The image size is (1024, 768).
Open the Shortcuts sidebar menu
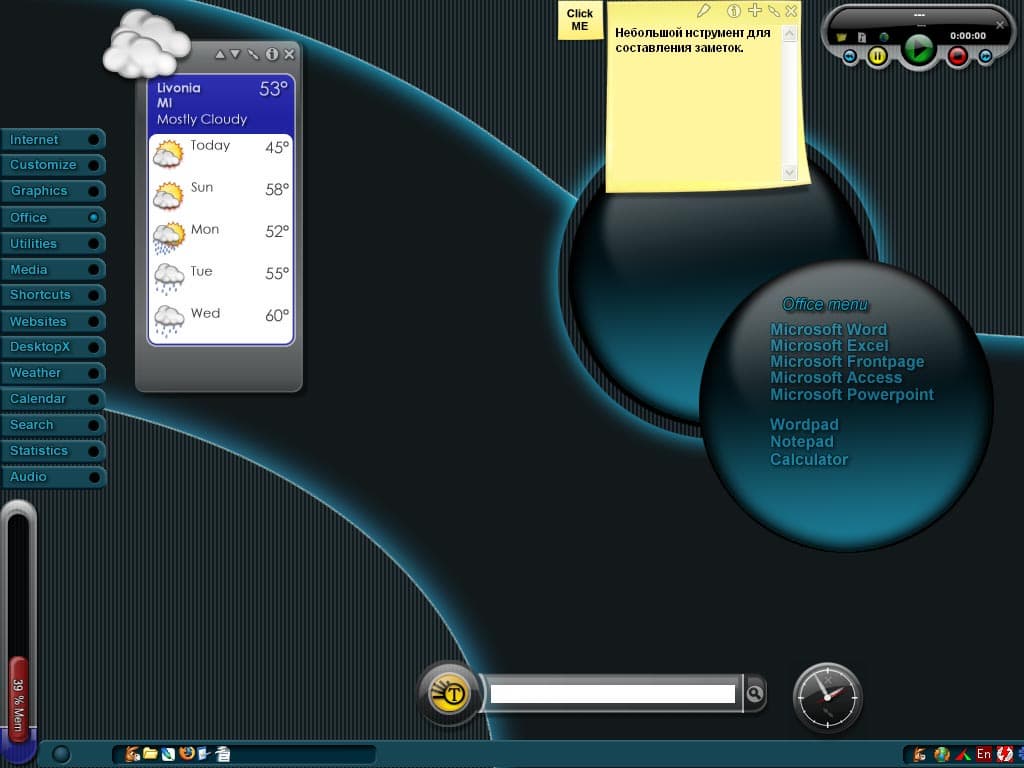[53, 295]
